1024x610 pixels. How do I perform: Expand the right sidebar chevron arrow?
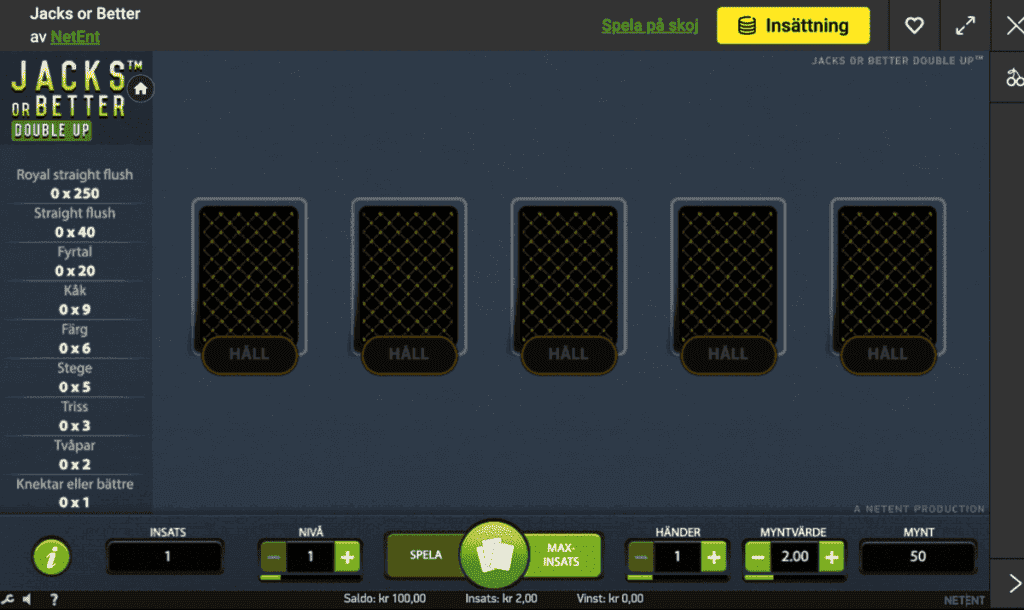click(x=1014, y=583)
